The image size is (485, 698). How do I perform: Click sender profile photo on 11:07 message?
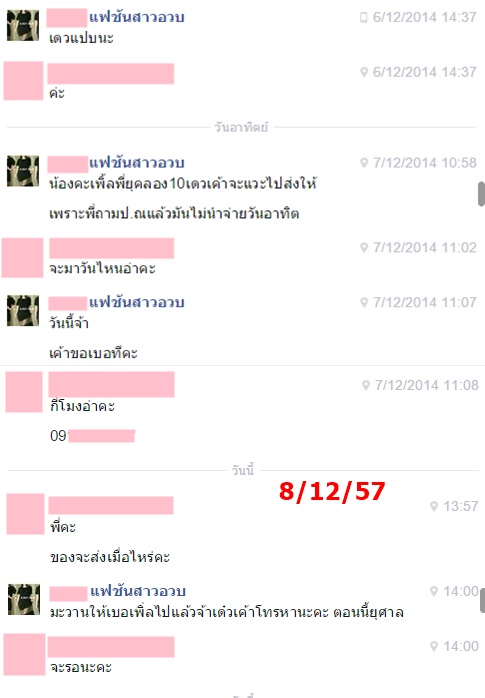point(23,310)
